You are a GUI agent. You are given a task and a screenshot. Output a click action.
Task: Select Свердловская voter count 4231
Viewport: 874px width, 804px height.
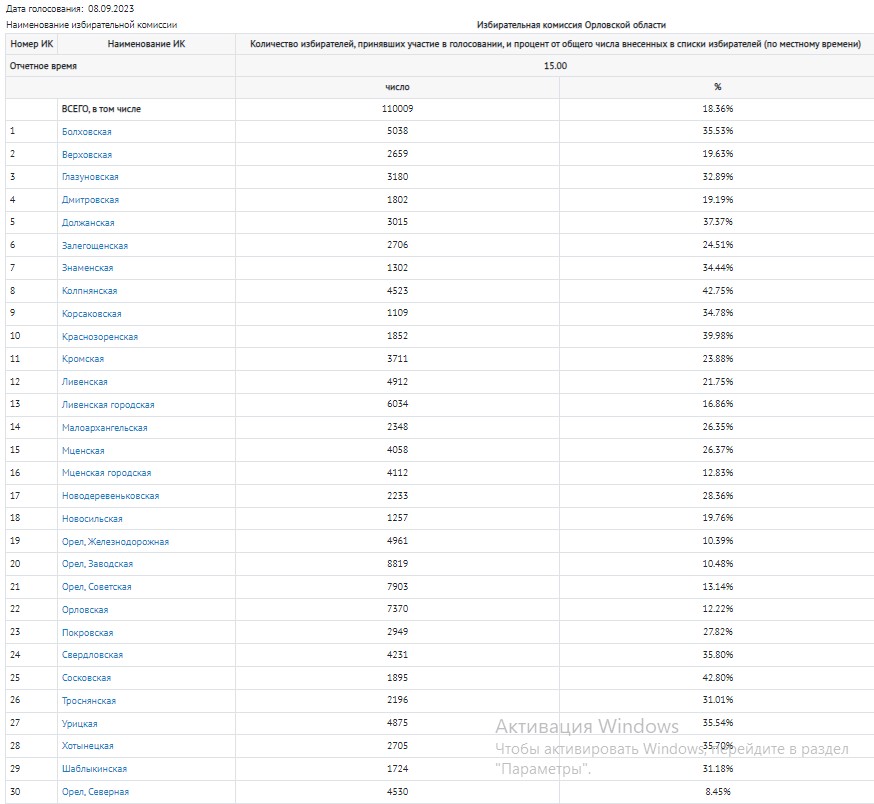397,655
